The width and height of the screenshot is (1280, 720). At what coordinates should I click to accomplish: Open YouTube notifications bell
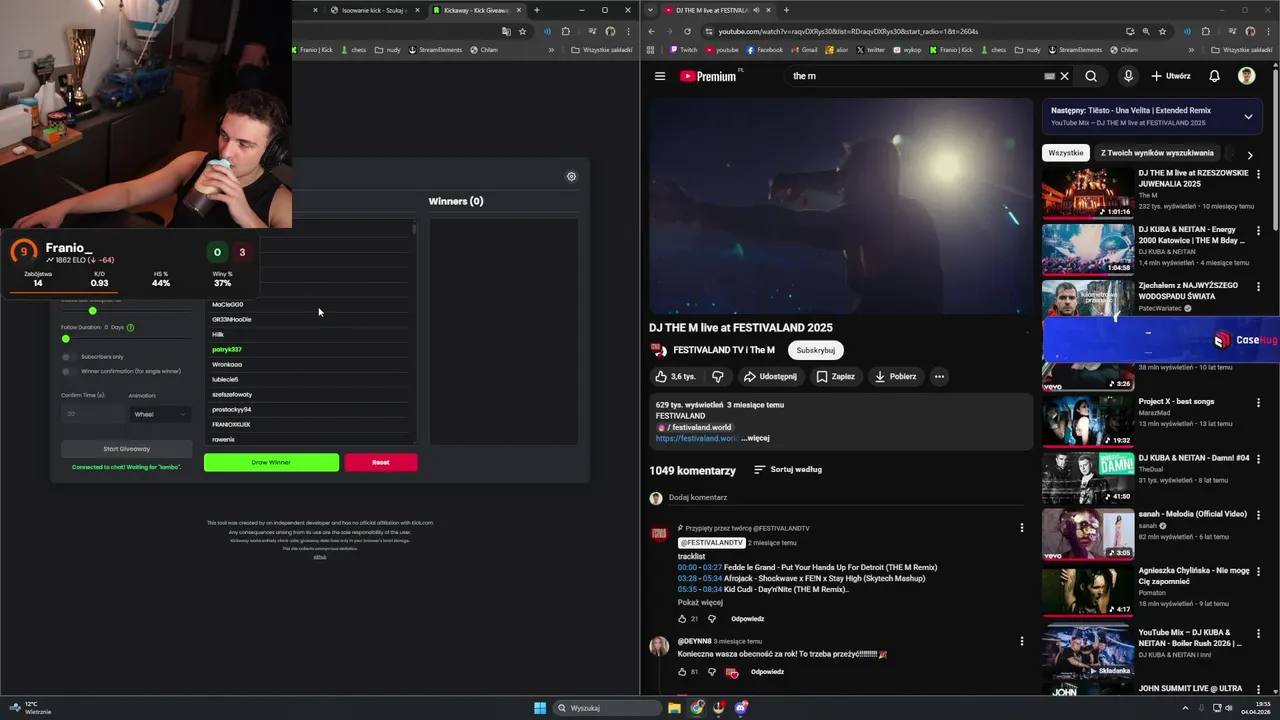[1214, 76]
